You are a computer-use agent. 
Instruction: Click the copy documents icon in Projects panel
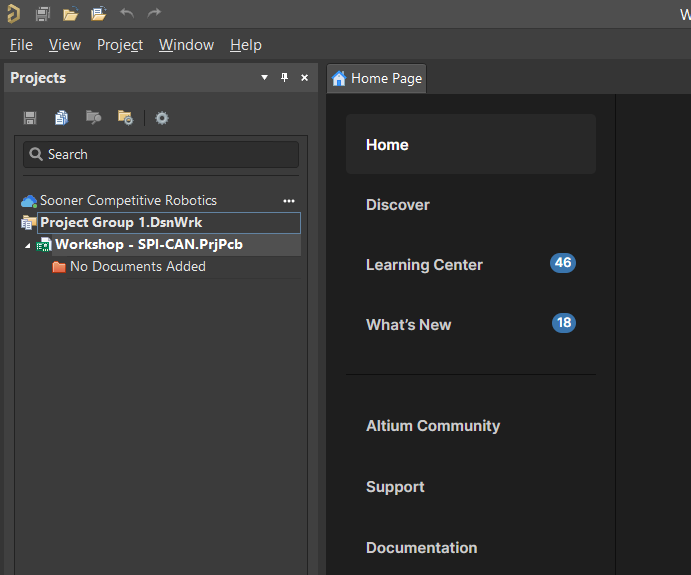click(x=61, y=118)
